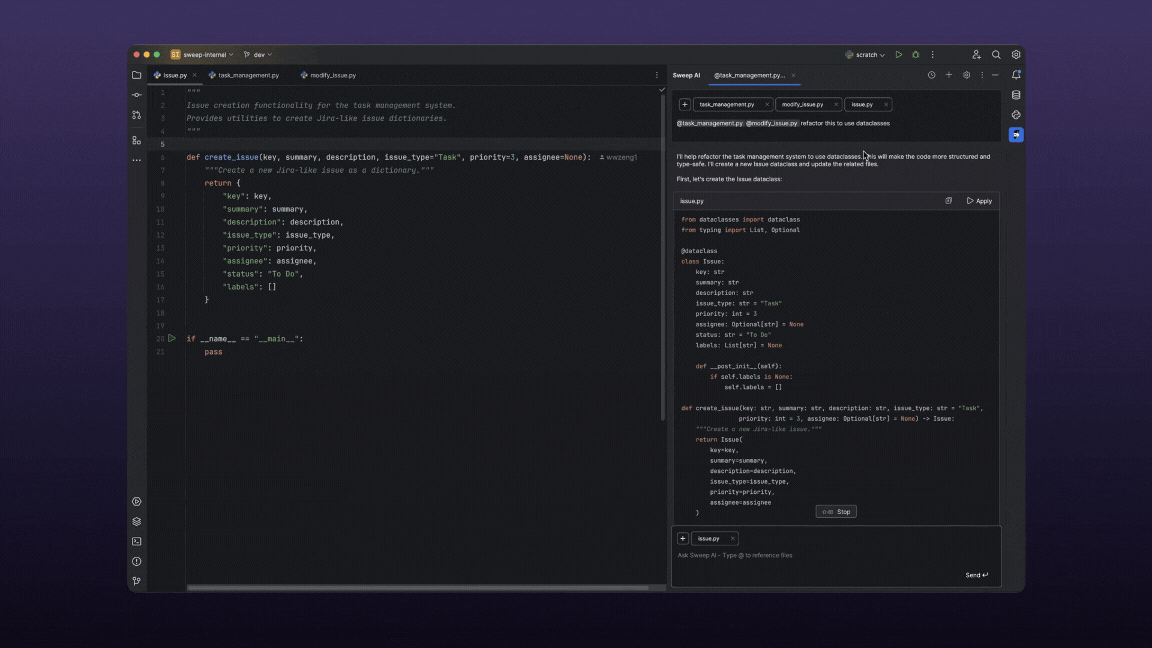Show more tool windows ellipsis in left sidebar
The width and height of the screenshot is (1152, 648).
coord(137,160)
